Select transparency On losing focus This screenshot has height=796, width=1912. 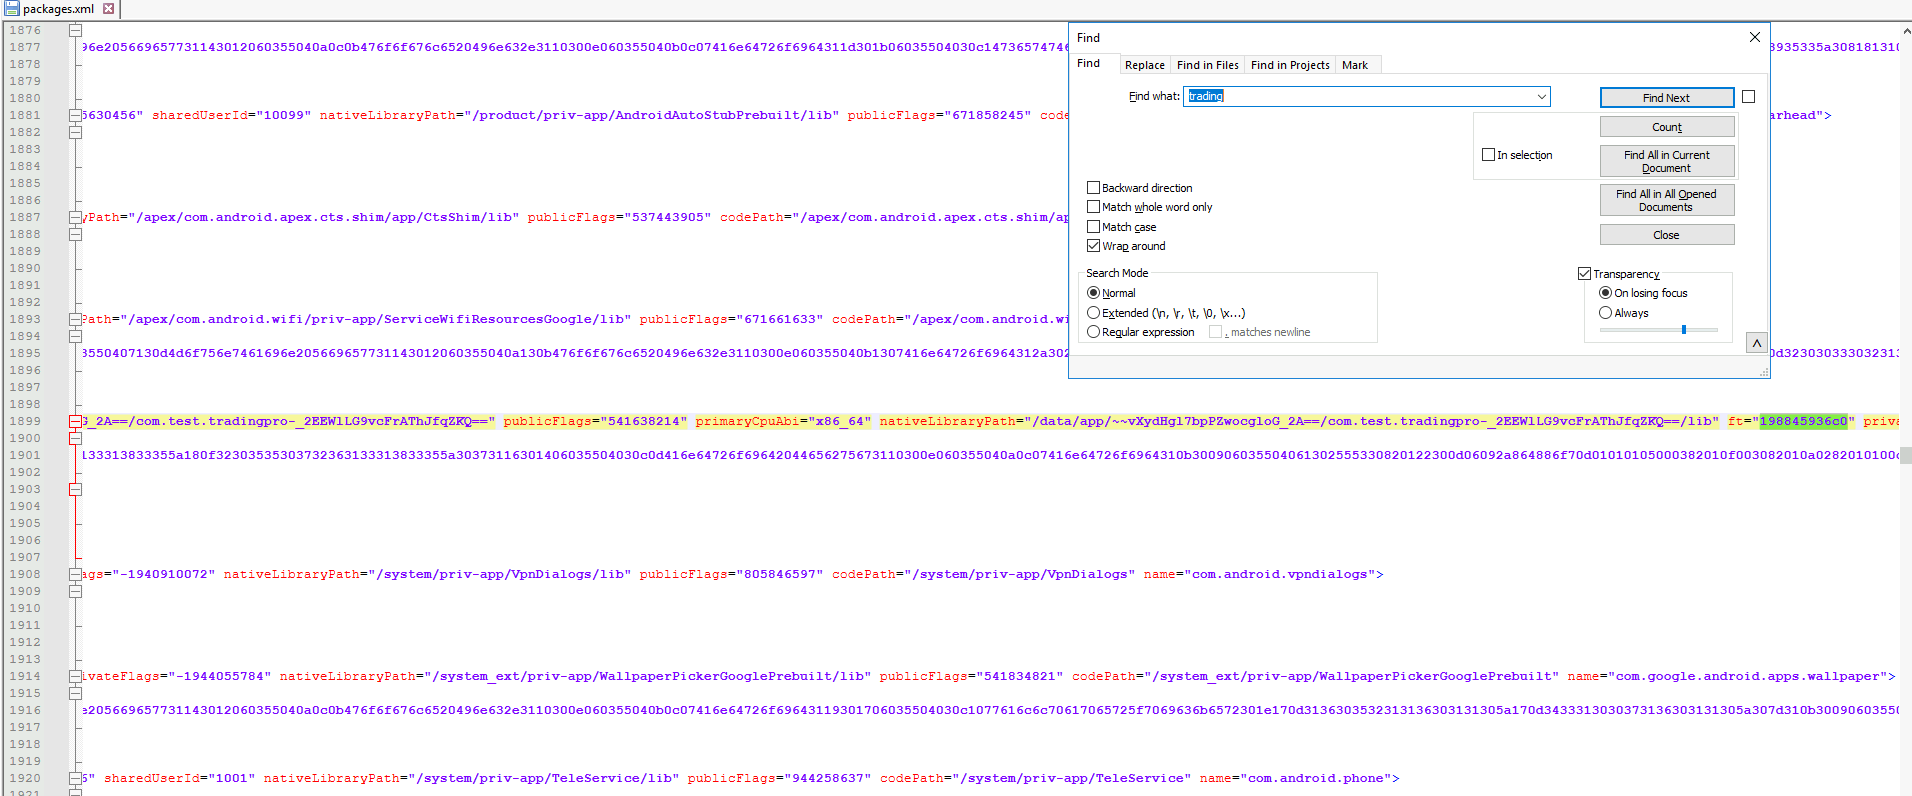(1605, 293)
